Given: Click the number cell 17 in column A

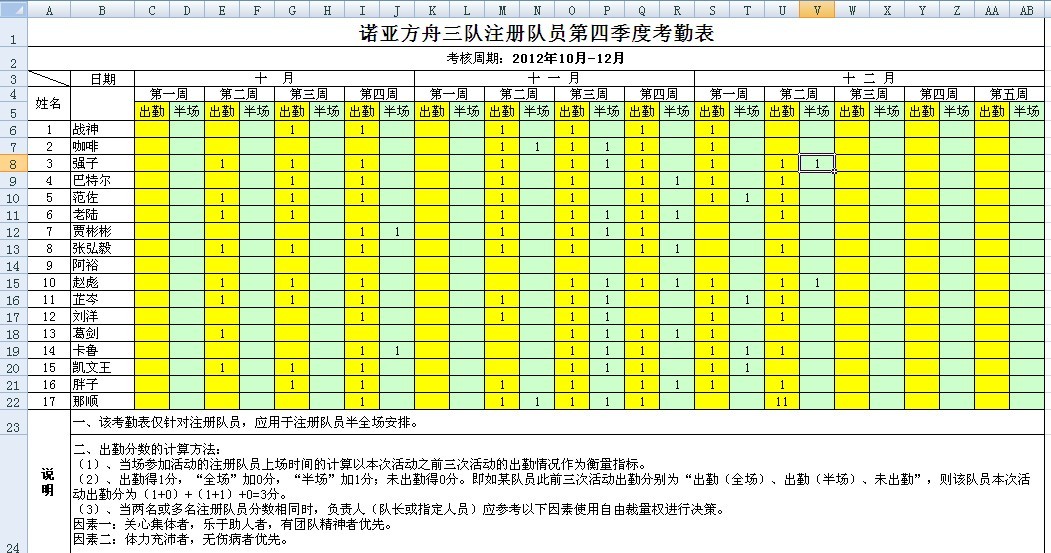Looking at the screenshot, I should click(49, 402).
